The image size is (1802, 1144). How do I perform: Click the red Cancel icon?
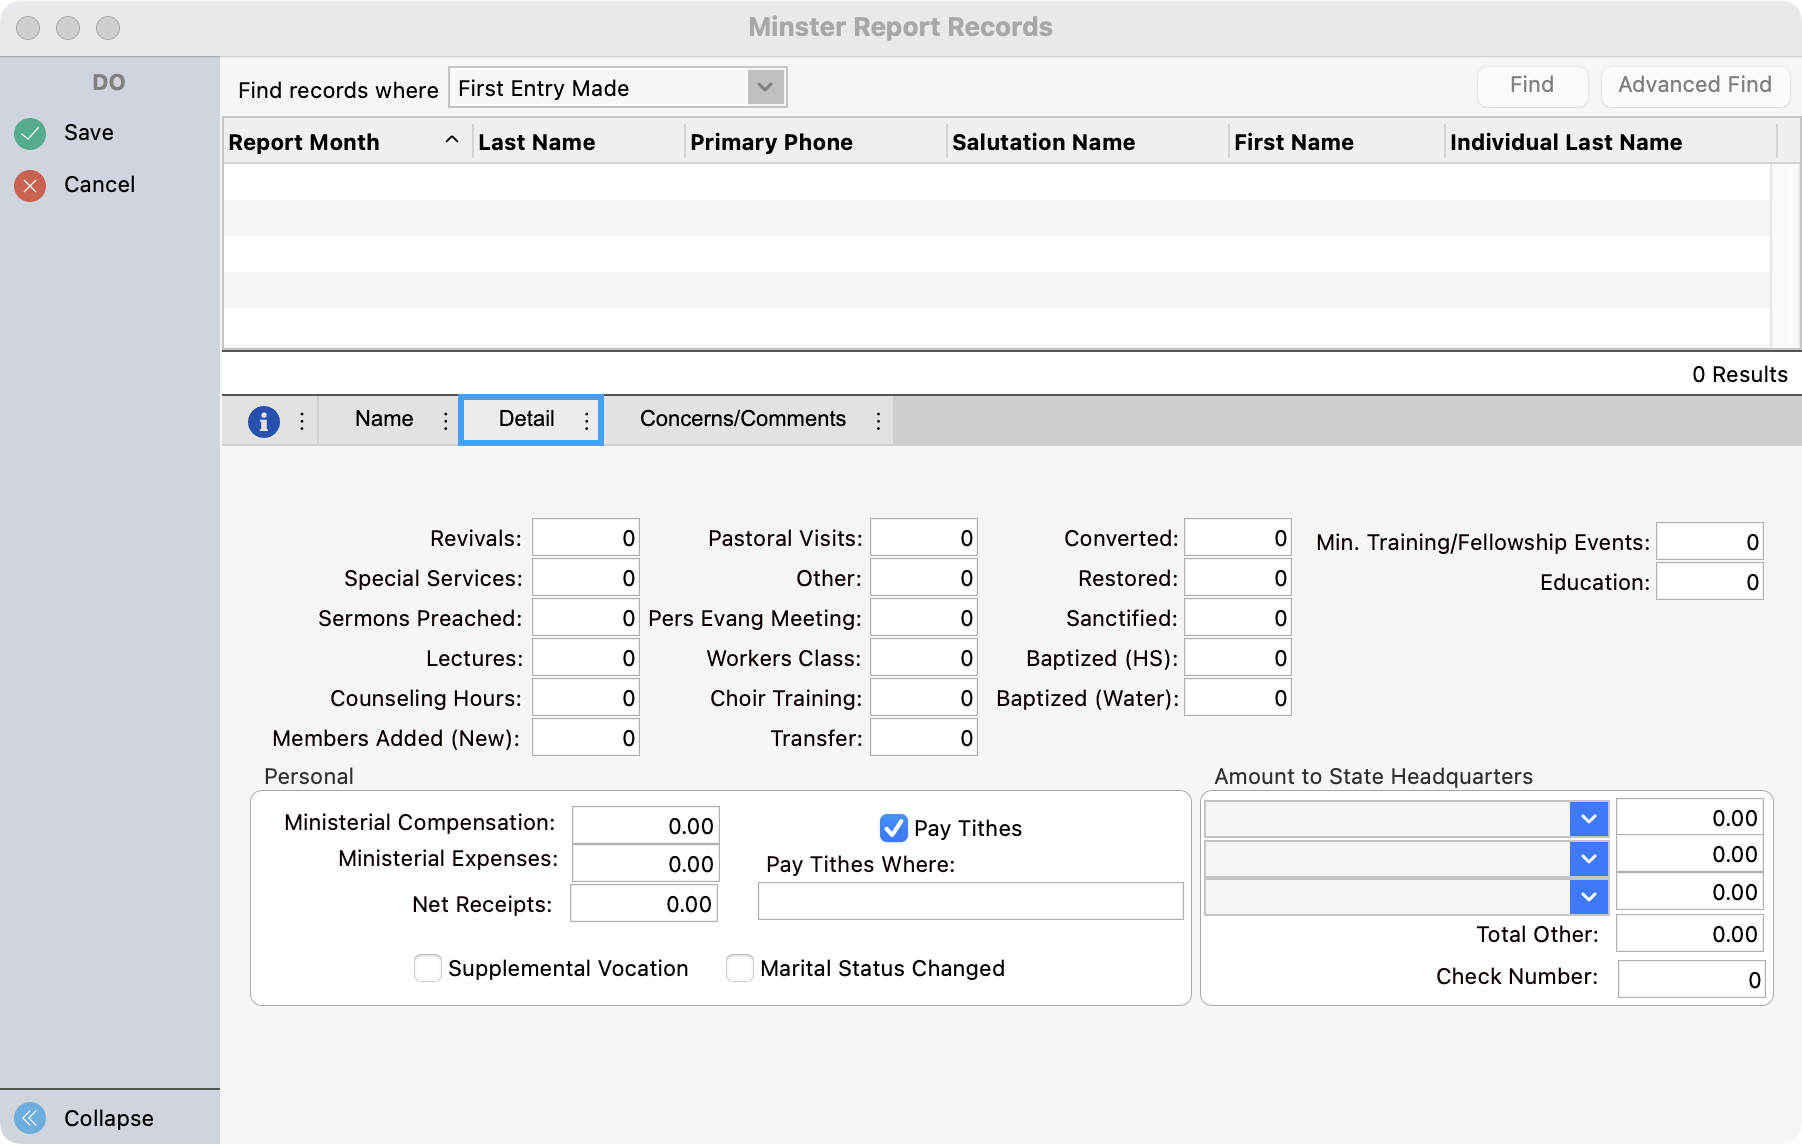[x=30, y=184]
